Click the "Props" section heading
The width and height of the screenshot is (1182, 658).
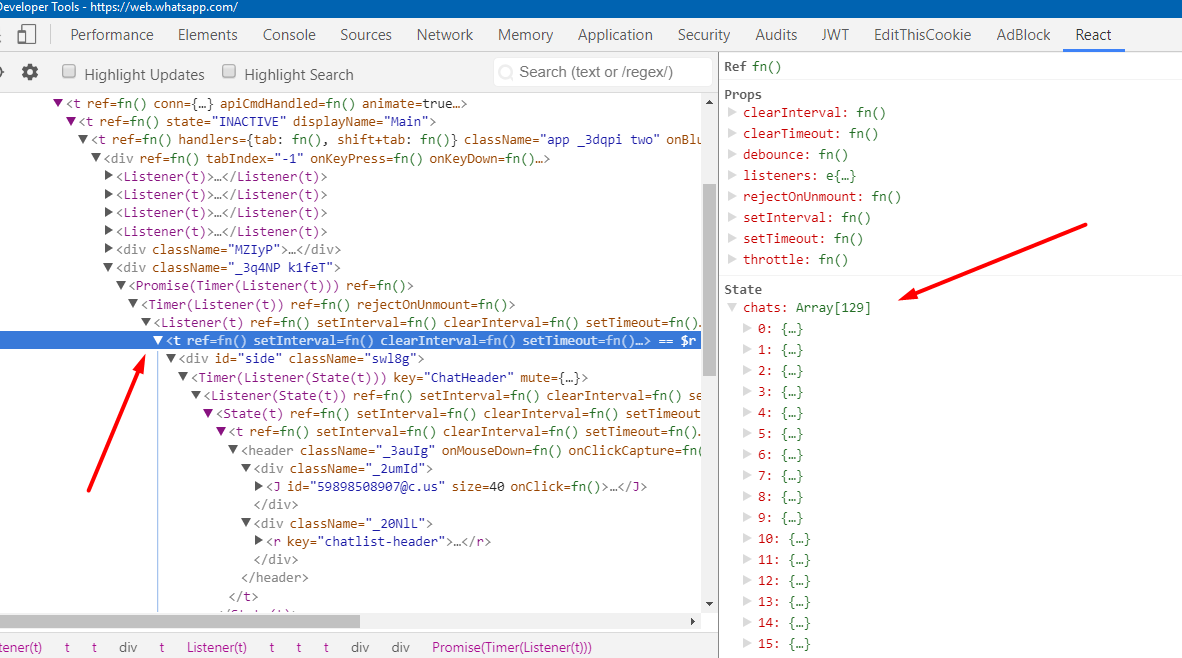pos(743,94)
